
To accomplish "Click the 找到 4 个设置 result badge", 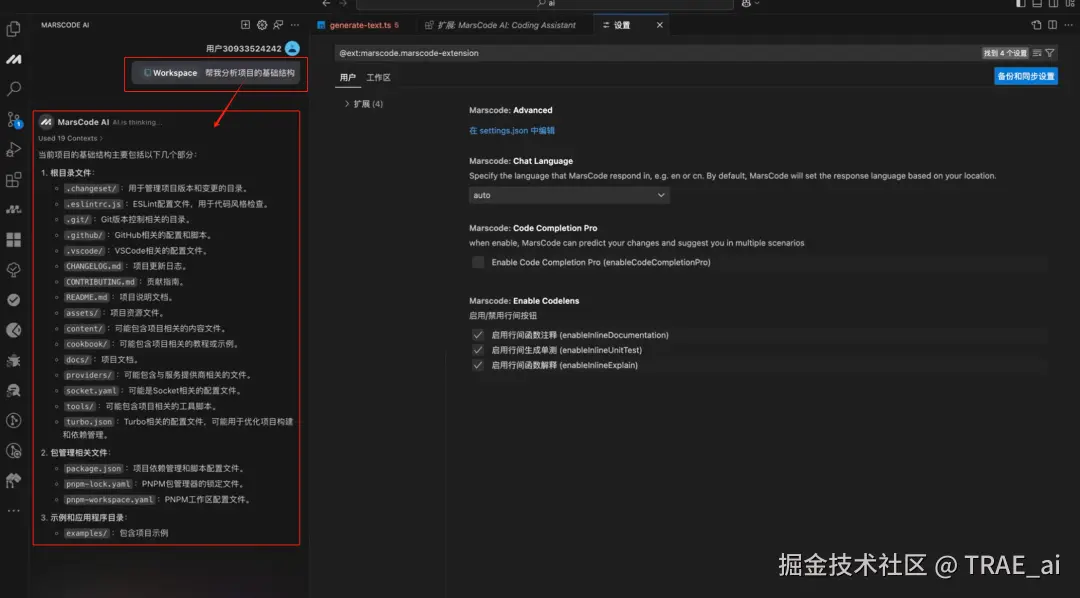I will (1005, 53).
